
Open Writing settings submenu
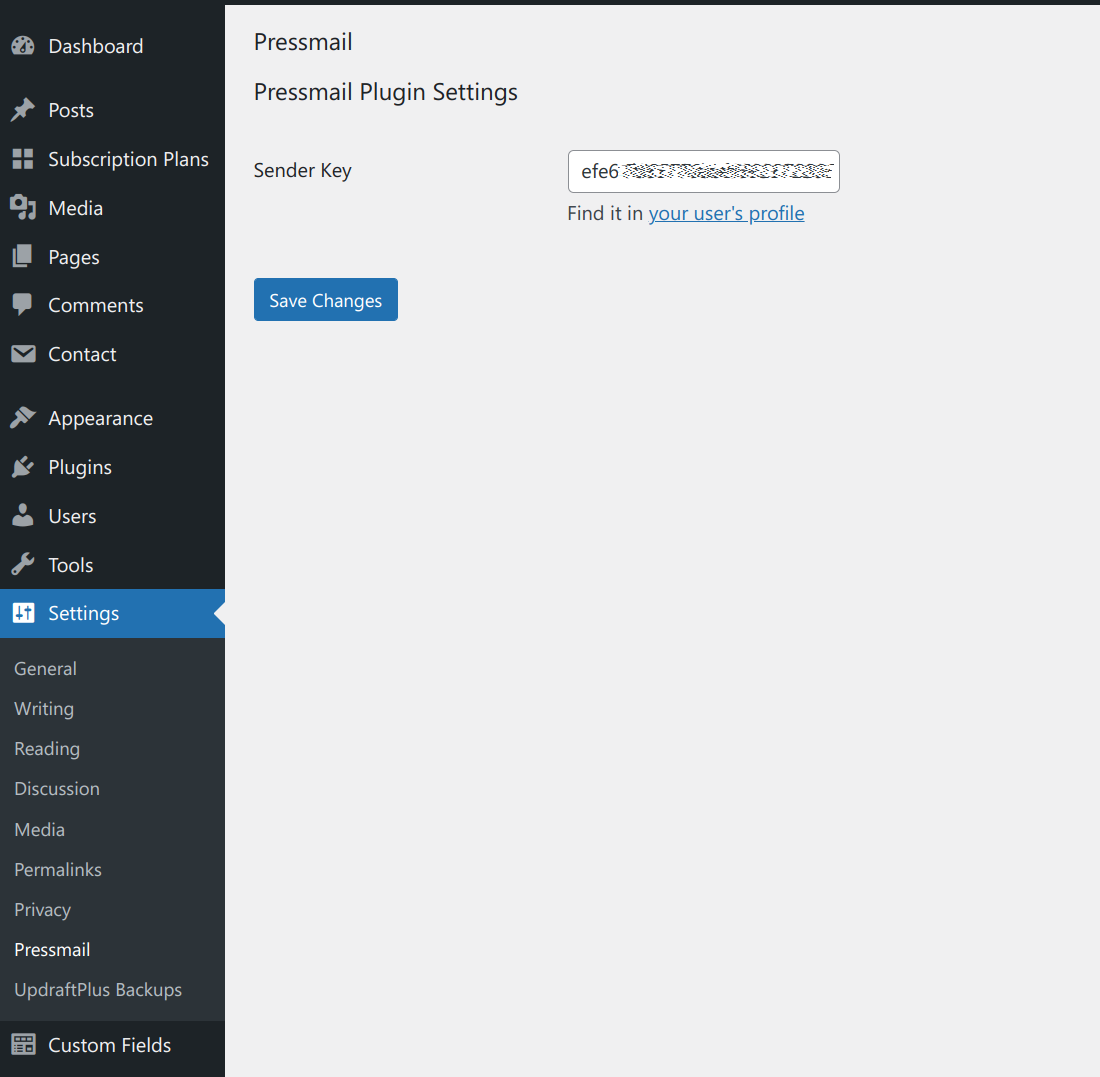click(x=44, y=709)
